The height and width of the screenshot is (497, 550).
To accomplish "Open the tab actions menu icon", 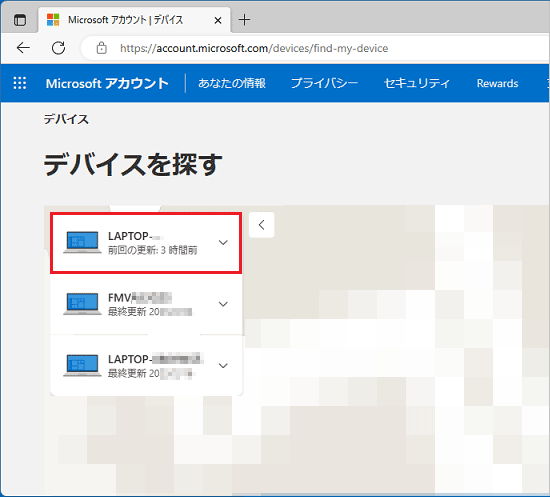I will tap(20, 20).
